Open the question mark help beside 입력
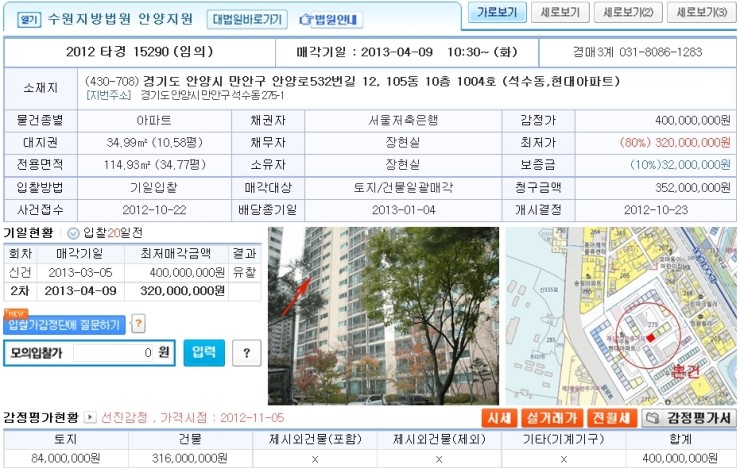740x472 pixels. (246, 353)
